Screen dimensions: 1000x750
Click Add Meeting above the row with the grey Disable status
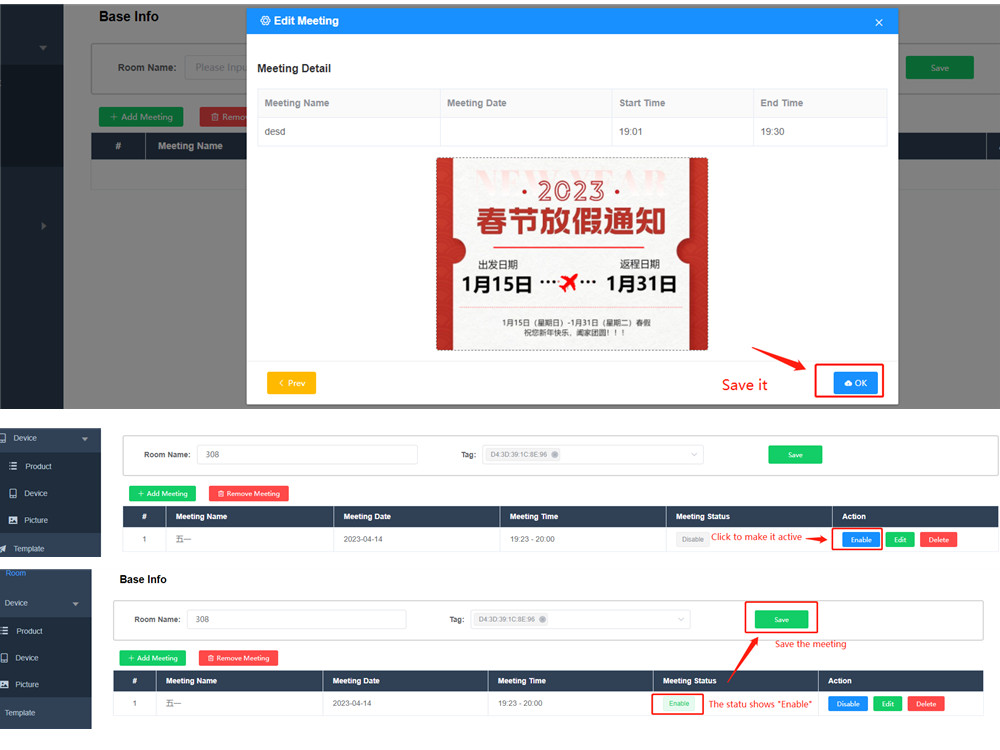(162, 493)
